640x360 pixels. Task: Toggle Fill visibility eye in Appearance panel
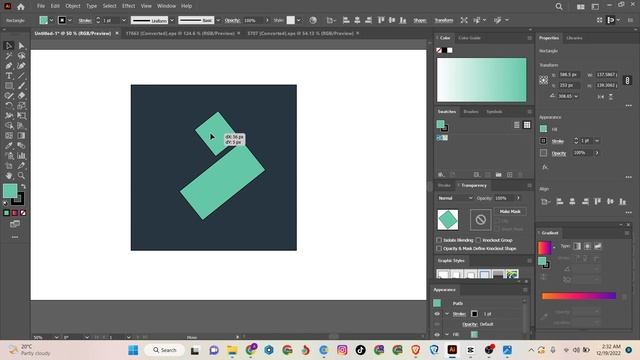pos(437,334)
